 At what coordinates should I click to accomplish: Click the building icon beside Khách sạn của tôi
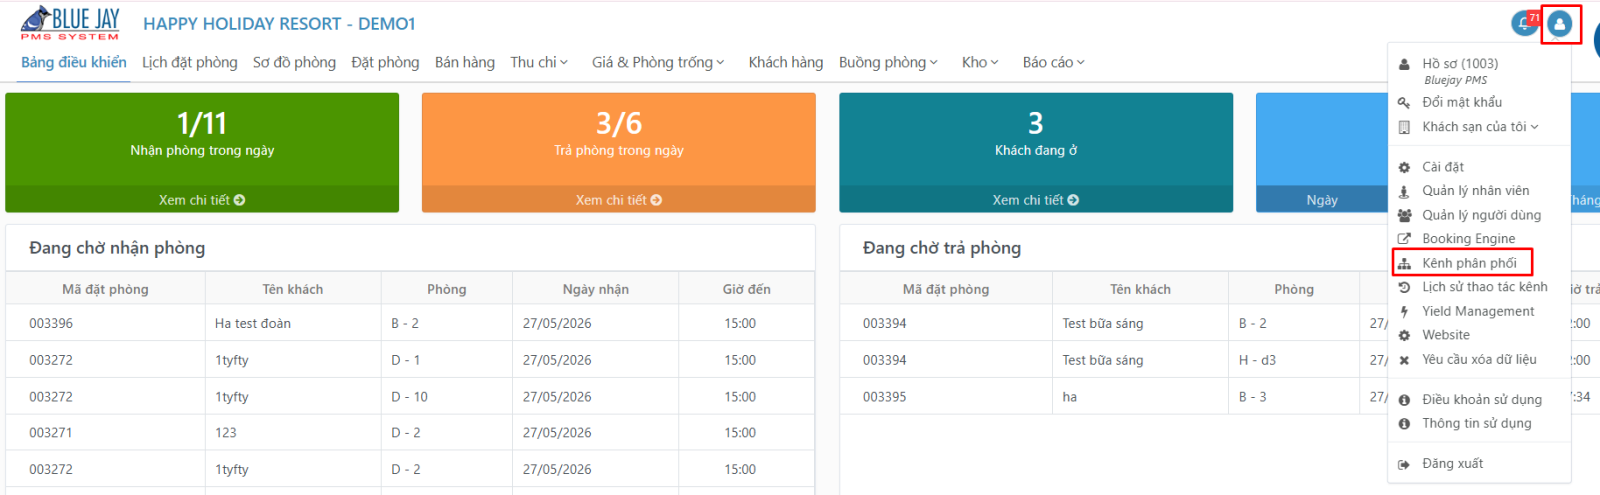click(x=1404, y=127)
